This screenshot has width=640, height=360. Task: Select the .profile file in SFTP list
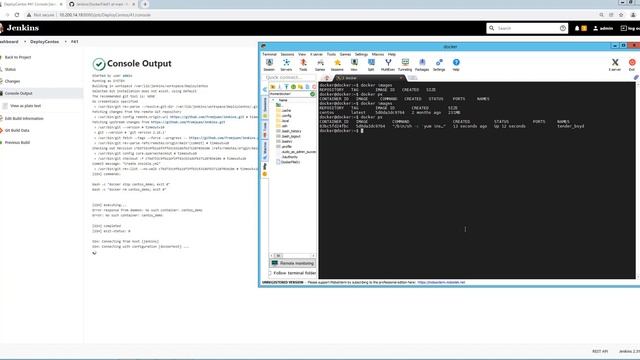pos(287,147)
